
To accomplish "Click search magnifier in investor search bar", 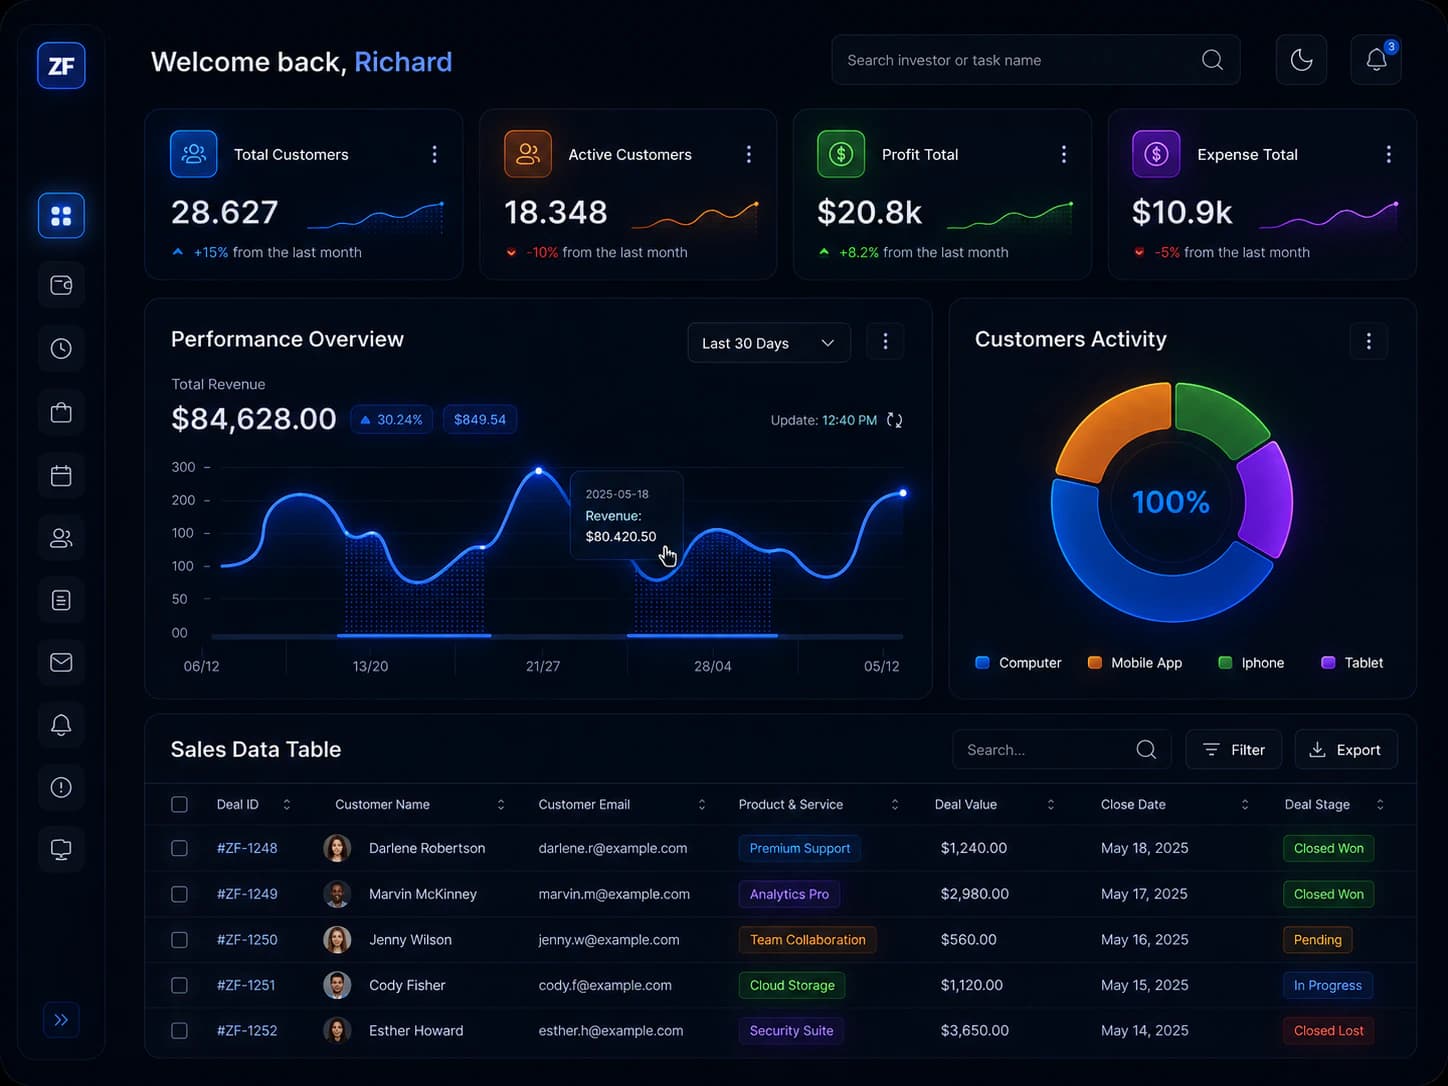I will click(1212, 60).
